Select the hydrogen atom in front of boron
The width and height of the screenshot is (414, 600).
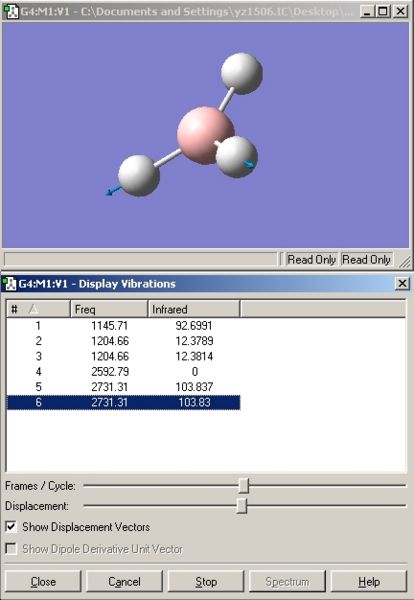coord(236,157)
